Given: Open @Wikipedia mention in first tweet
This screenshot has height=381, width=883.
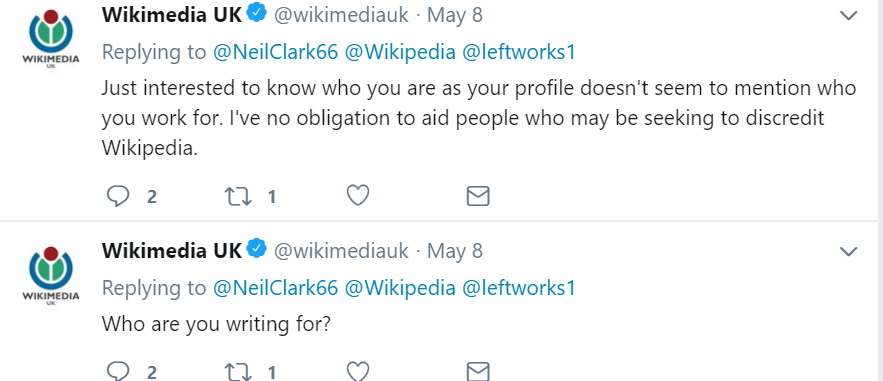Looking at the screenshot, I should pos(400,52).
